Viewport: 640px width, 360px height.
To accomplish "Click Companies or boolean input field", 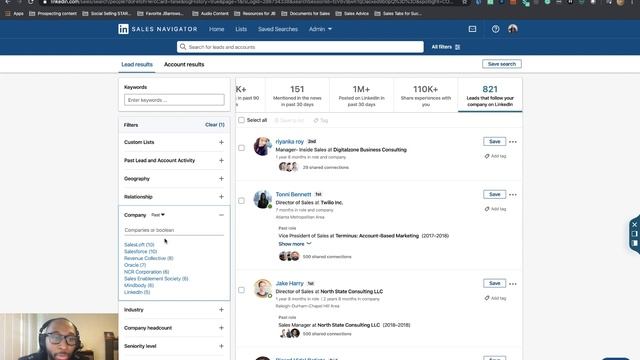I will pos(174,230).
